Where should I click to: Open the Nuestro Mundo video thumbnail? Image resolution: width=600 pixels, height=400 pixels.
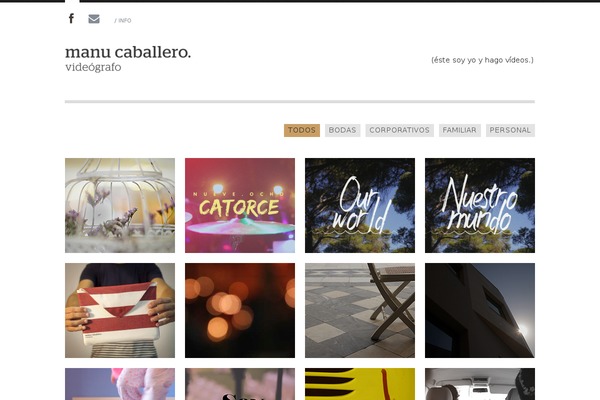480,205
